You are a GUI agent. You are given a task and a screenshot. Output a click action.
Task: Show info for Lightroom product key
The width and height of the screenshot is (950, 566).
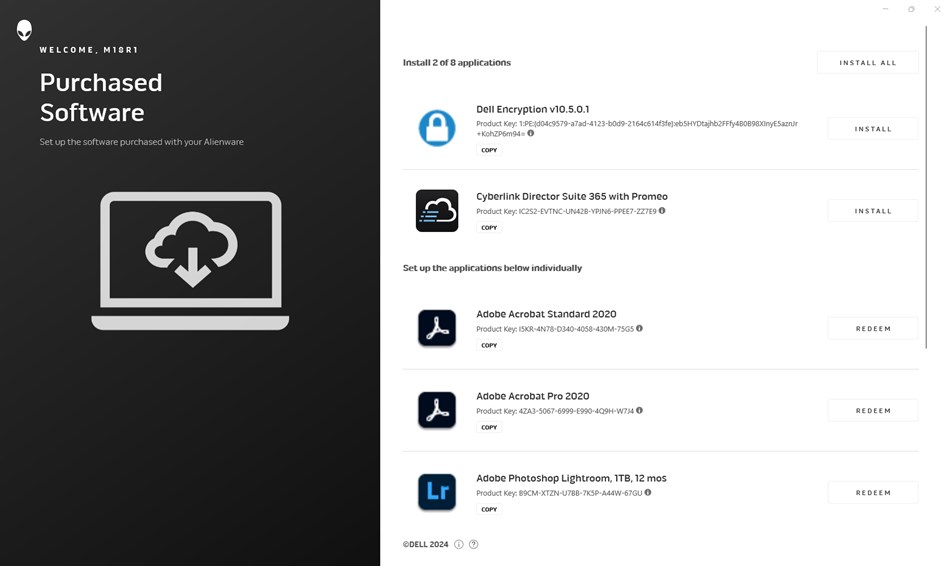pyautogui.click(x=648, y=492)
